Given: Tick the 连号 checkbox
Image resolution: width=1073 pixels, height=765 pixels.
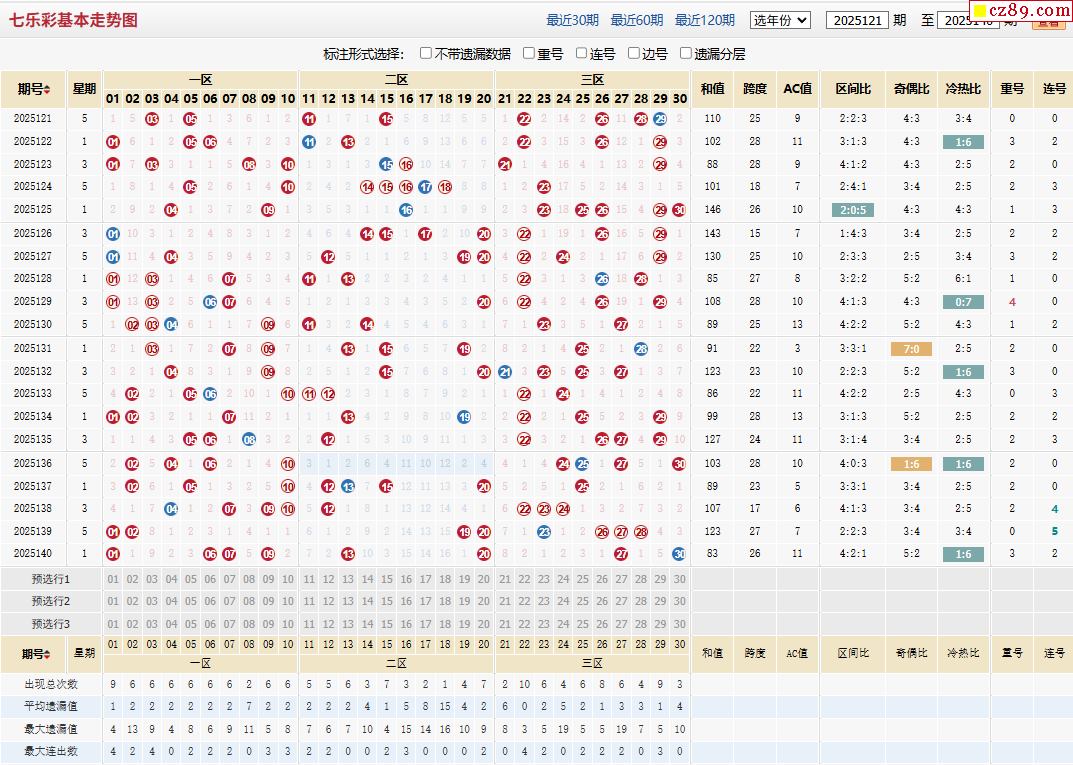Looking at the screenshot, I should click(x=582, y=53).
